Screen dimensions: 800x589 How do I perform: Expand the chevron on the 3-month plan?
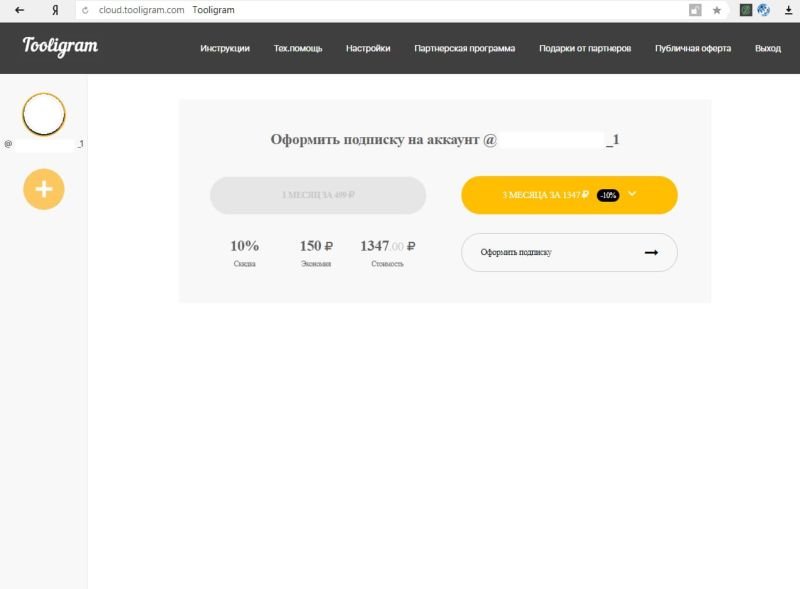coord(632,194)
